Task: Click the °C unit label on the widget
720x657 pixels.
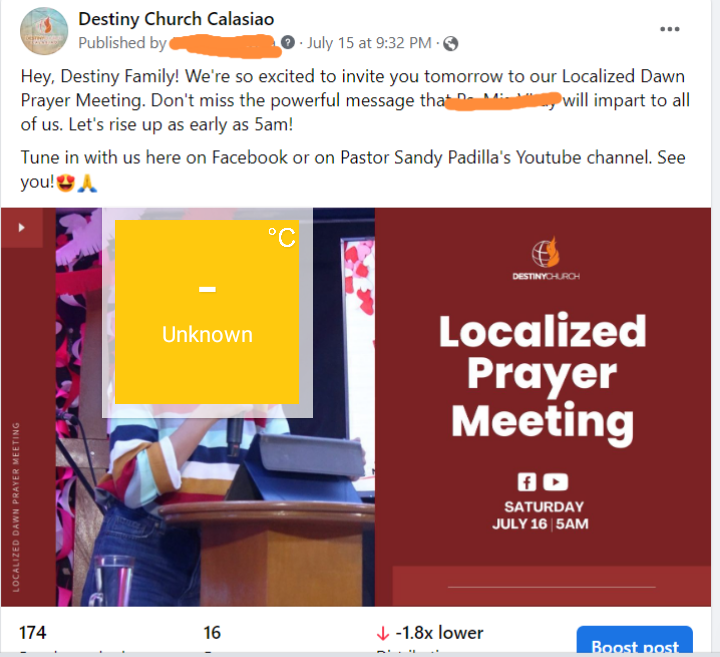Action: click(x=282, y=237)
